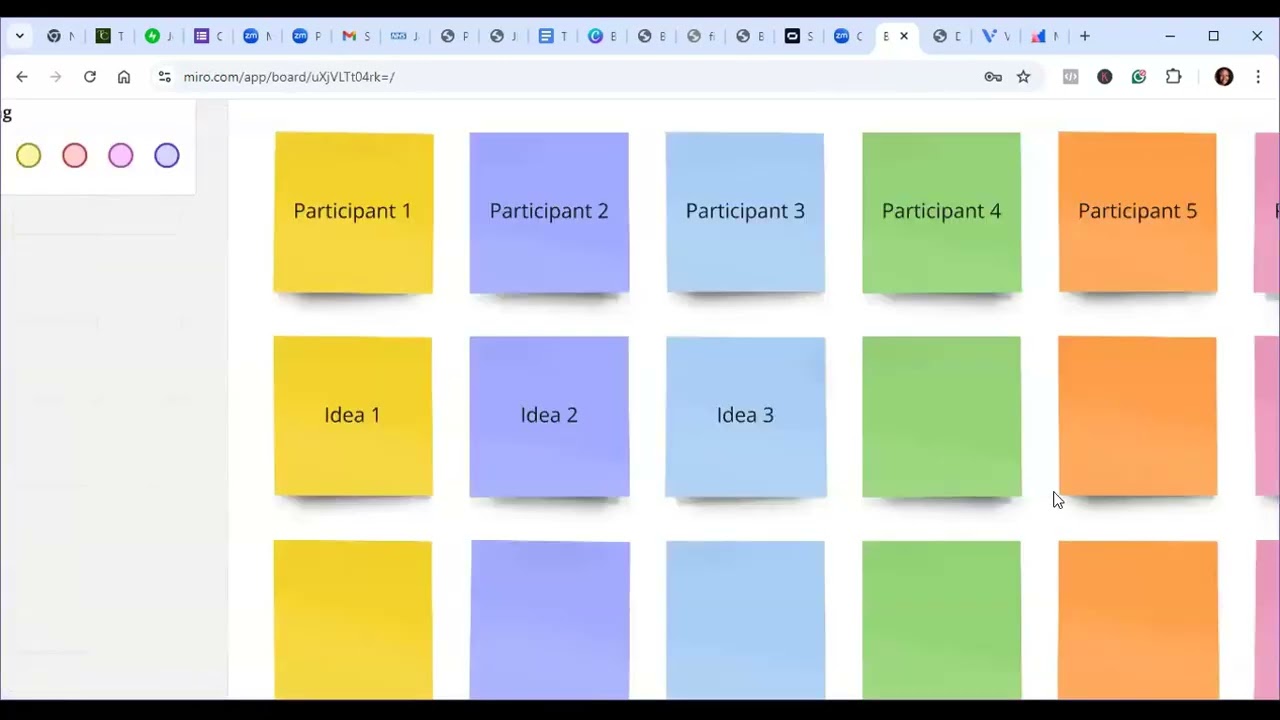Open the gray code-brackets extension icon
Viewport: 1280px width, 720px height.
pyautogui.click(x=1070, y=76)
